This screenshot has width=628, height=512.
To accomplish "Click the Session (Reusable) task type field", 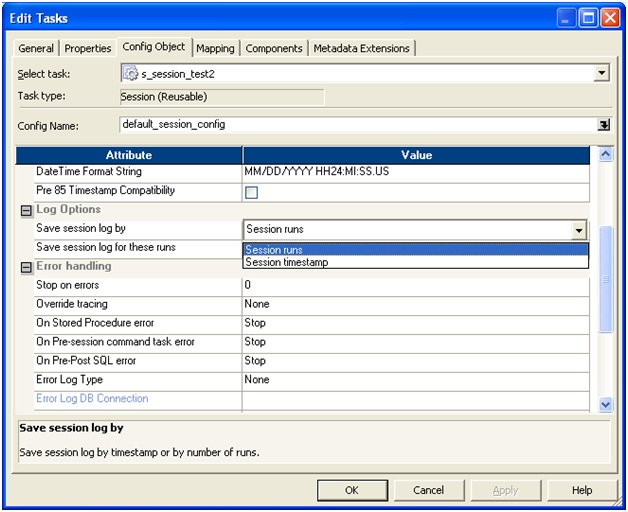I will pos(222,97).
